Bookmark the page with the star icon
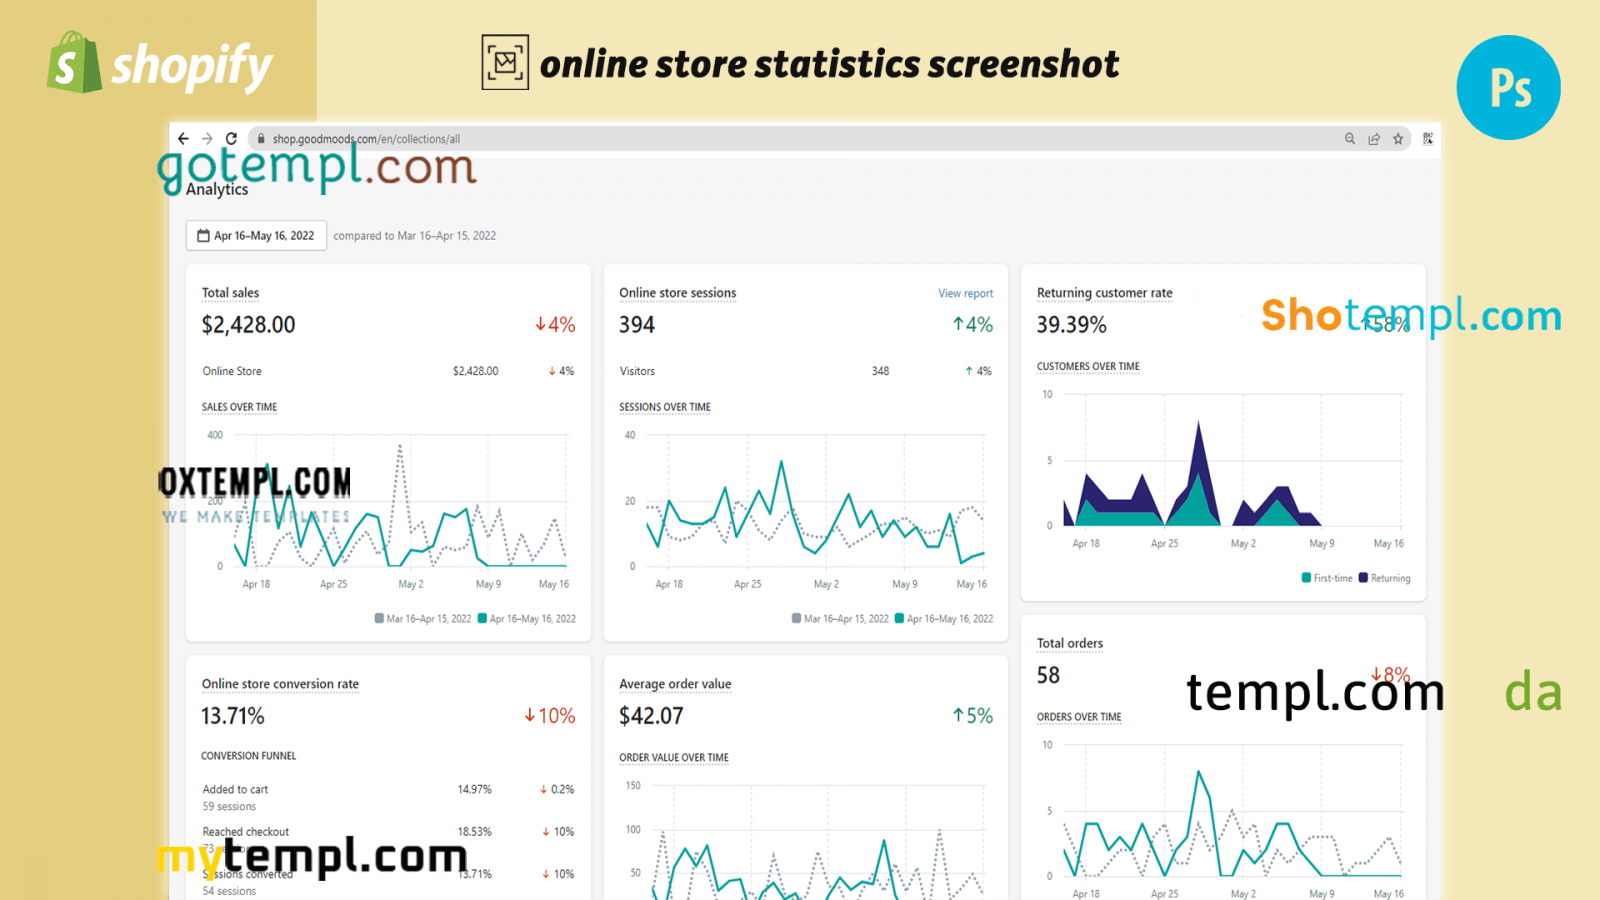Viewport: 1600px width, 900px height. click(1398, 139)
